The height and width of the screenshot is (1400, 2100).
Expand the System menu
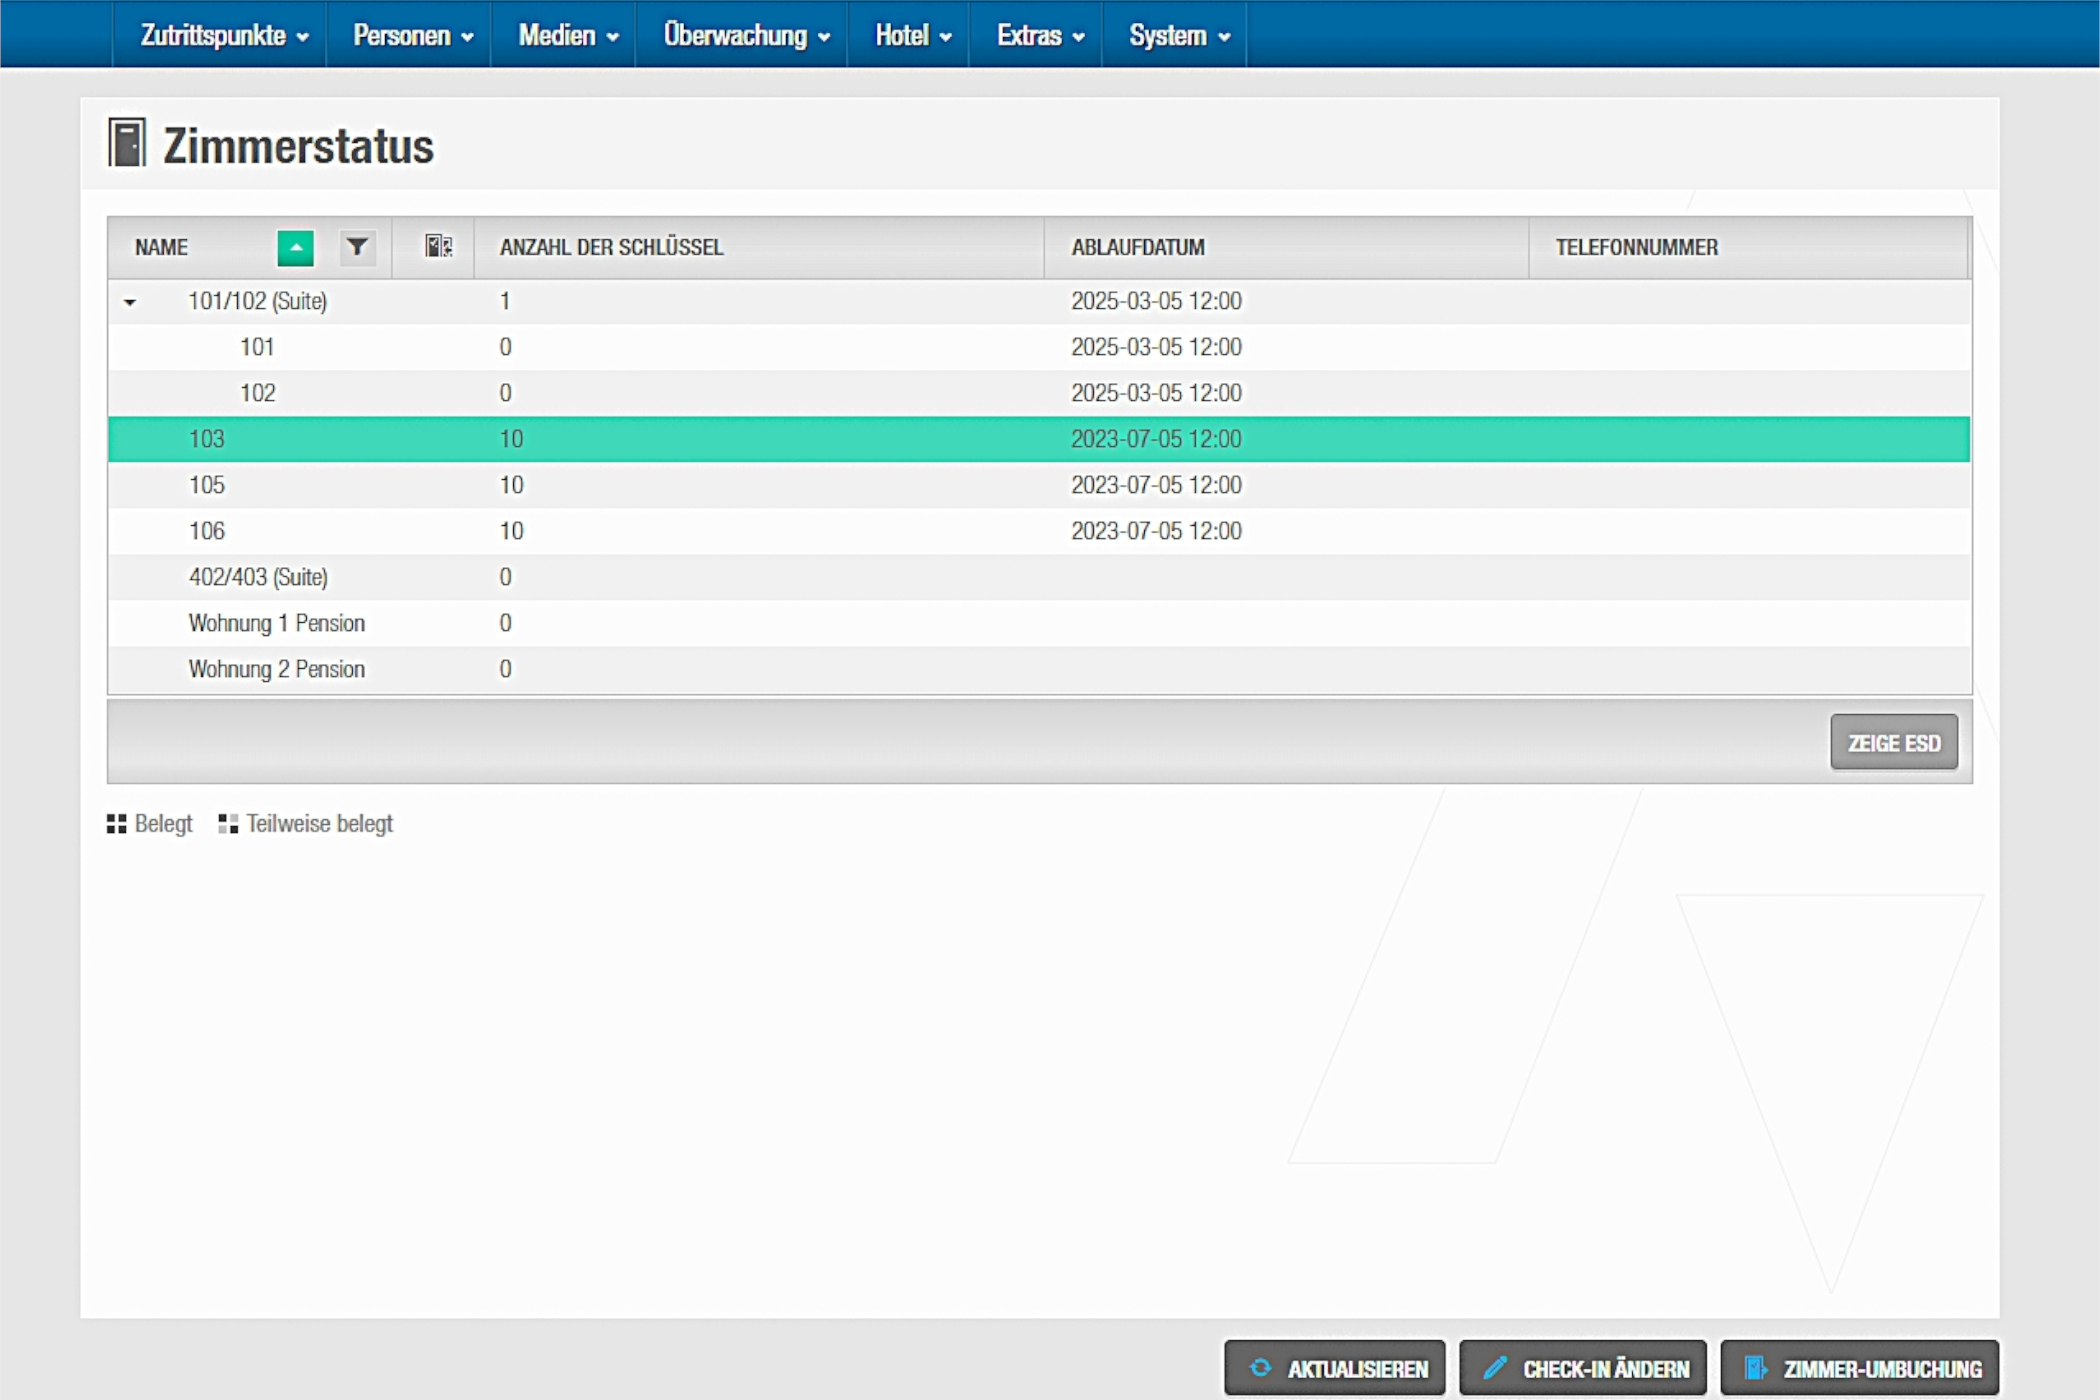click(x=1178, y=36)
